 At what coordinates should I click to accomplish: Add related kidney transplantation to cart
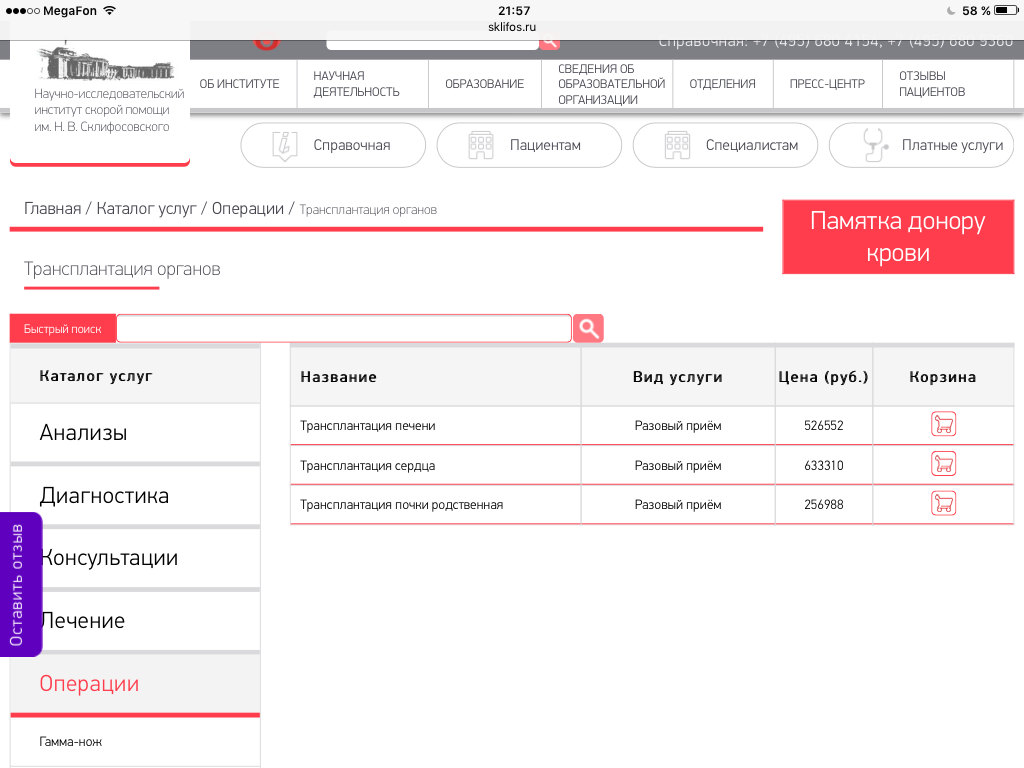(x=943, y=504)
